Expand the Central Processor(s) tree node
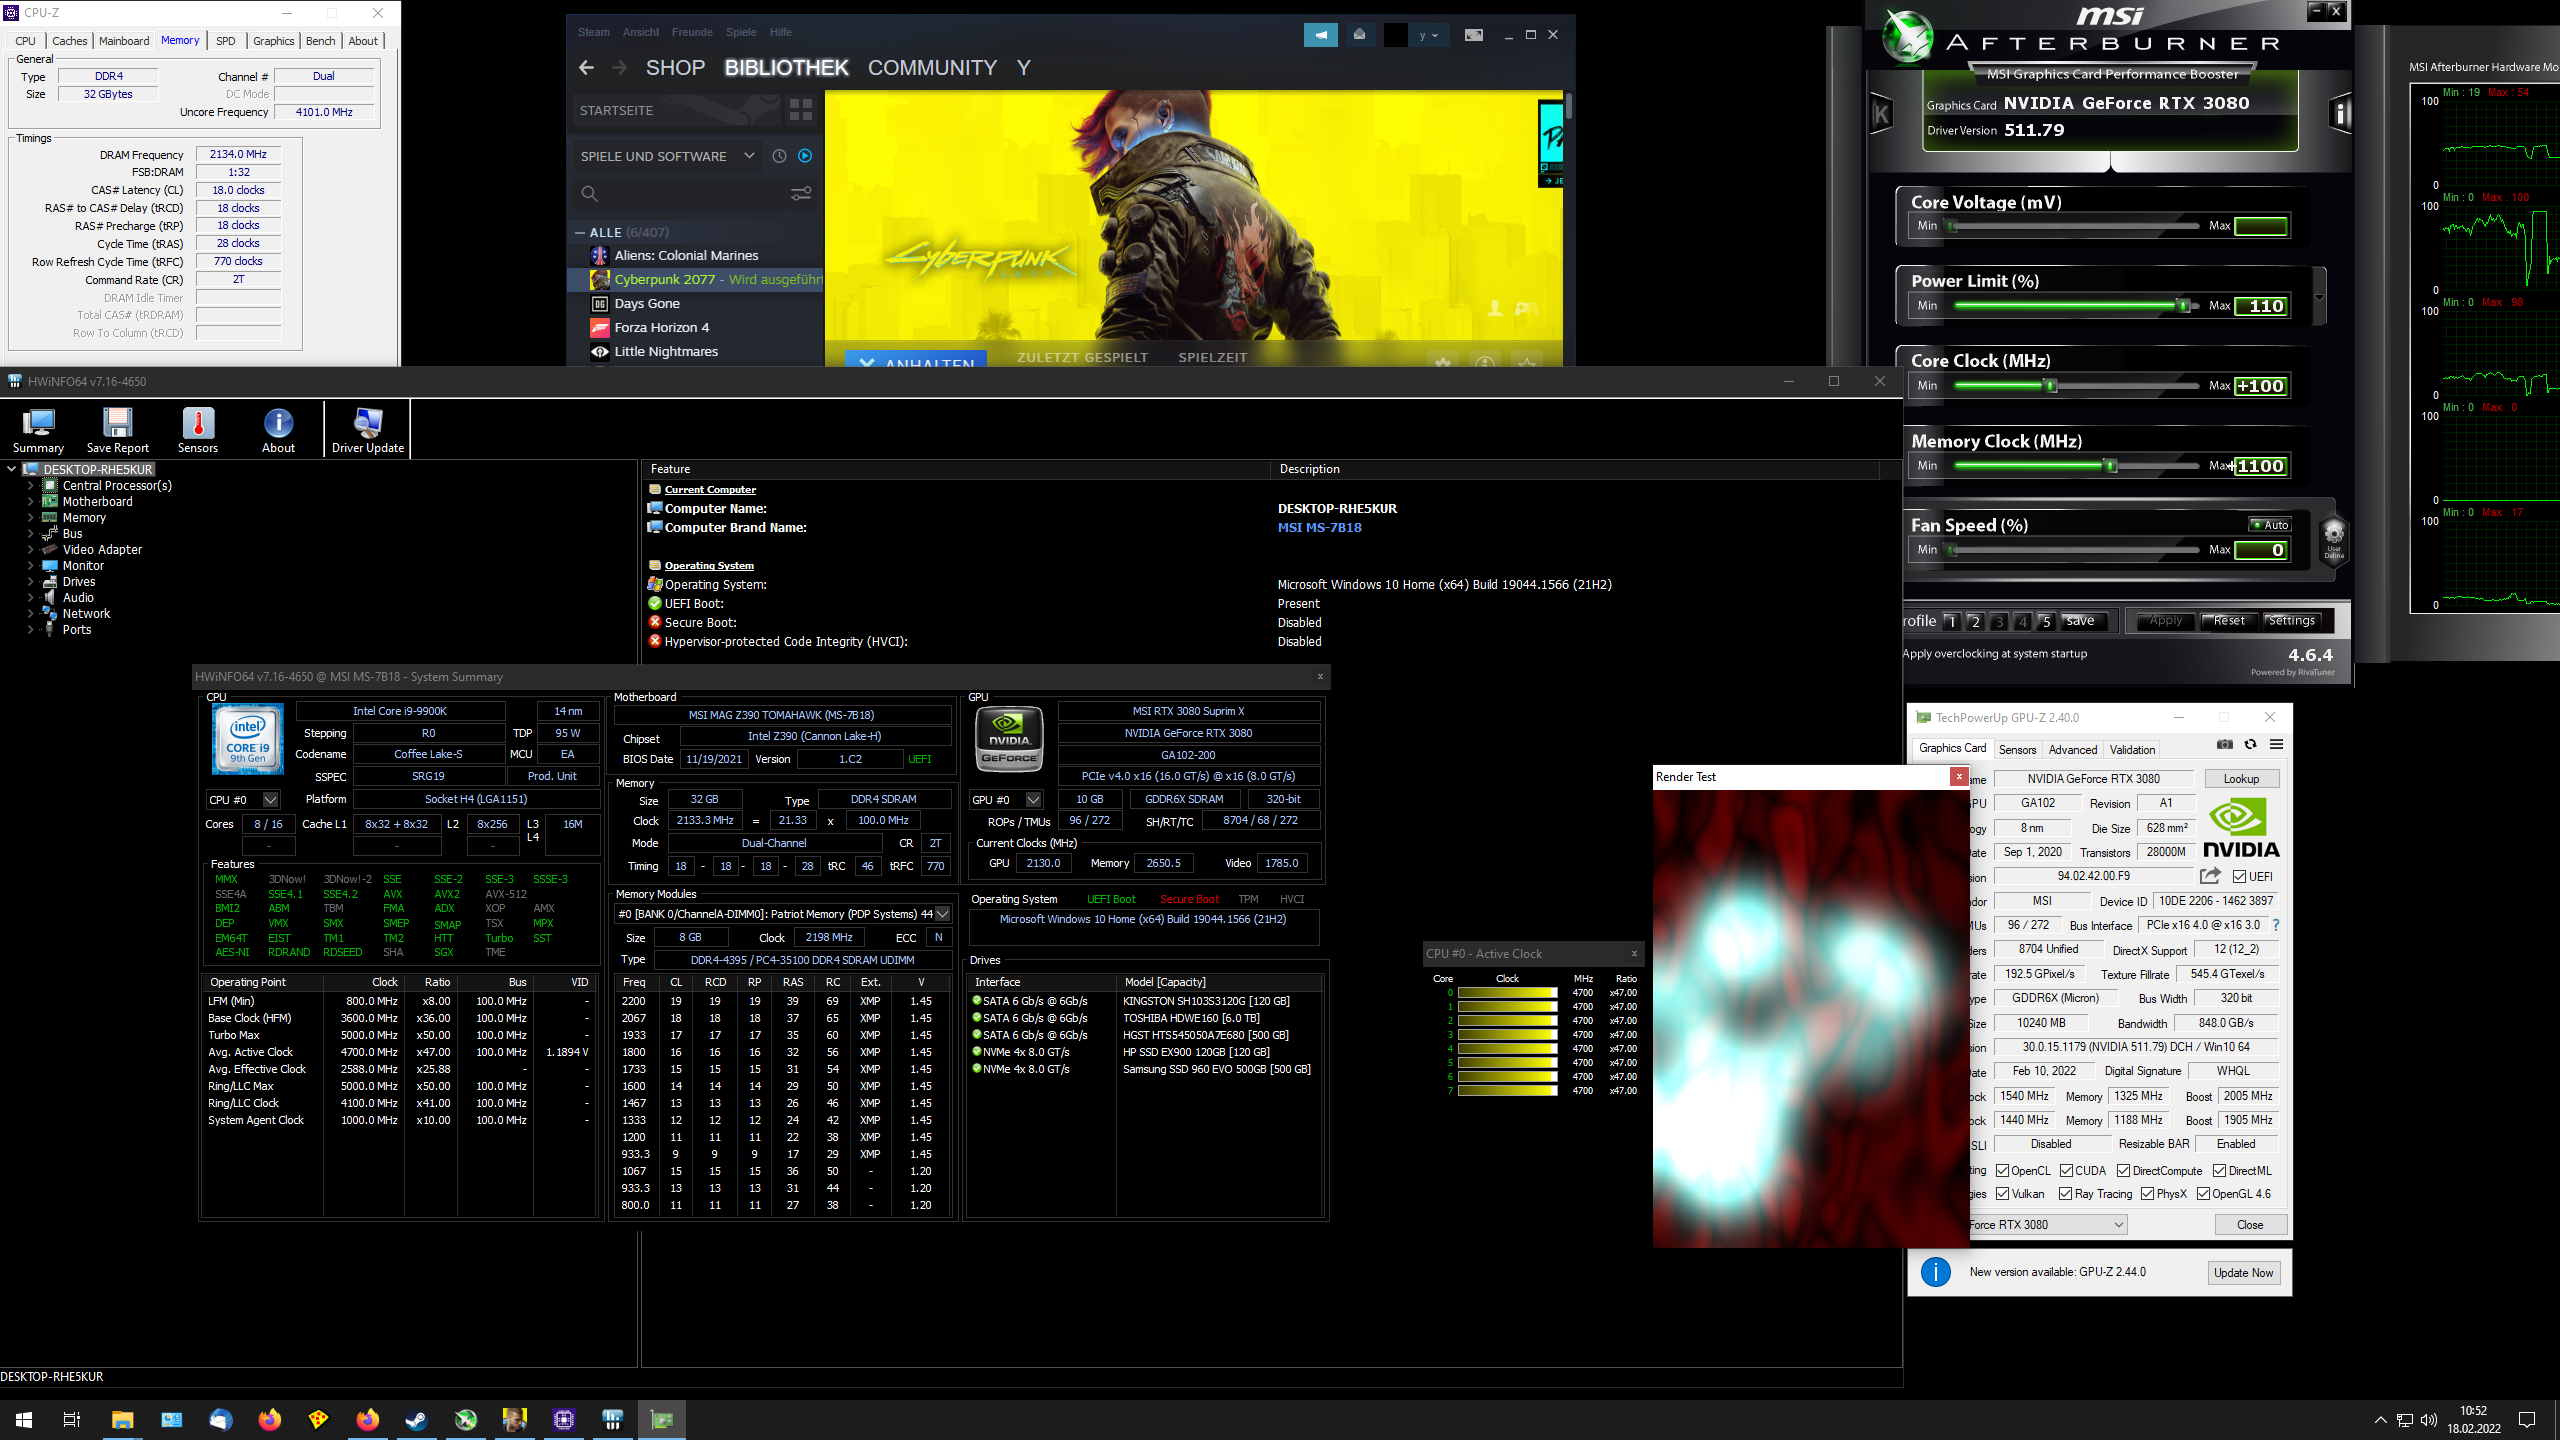This screenshot has width=2560, height=1440. click(31, 485)
